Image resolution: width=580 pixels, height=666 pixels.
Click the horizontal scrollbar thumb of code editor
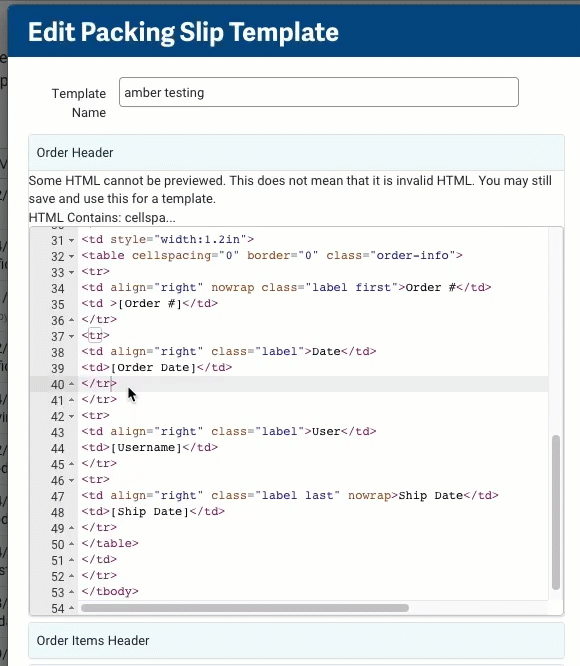pos(245,608)
